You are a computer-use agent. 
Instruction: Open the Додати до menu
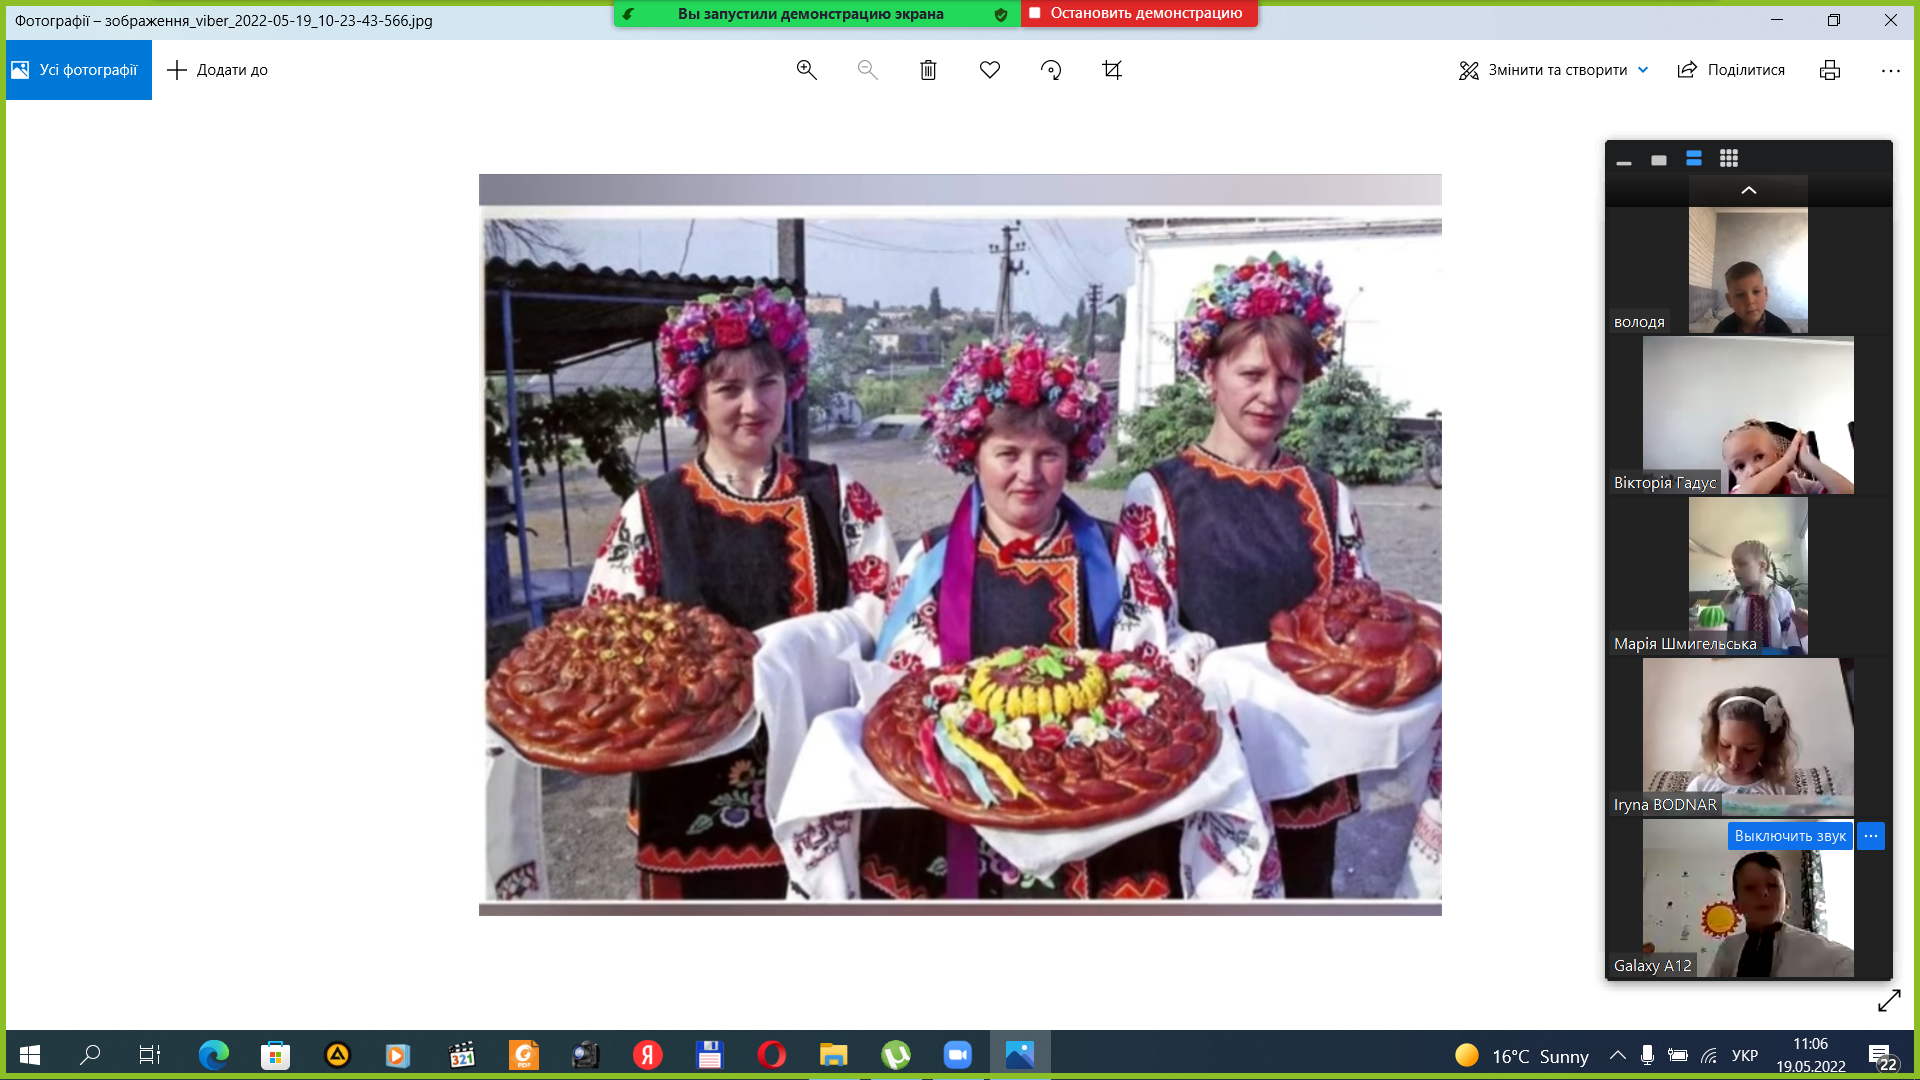(x=217, y=70)
